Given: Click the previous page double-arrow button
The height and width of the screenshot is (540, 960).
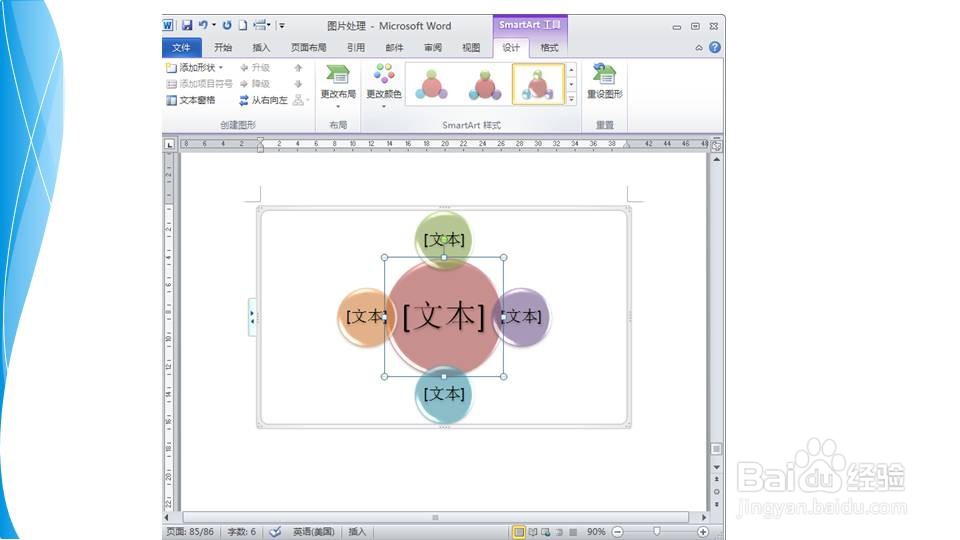Looking at the screenshot, I should pos(716,479).
